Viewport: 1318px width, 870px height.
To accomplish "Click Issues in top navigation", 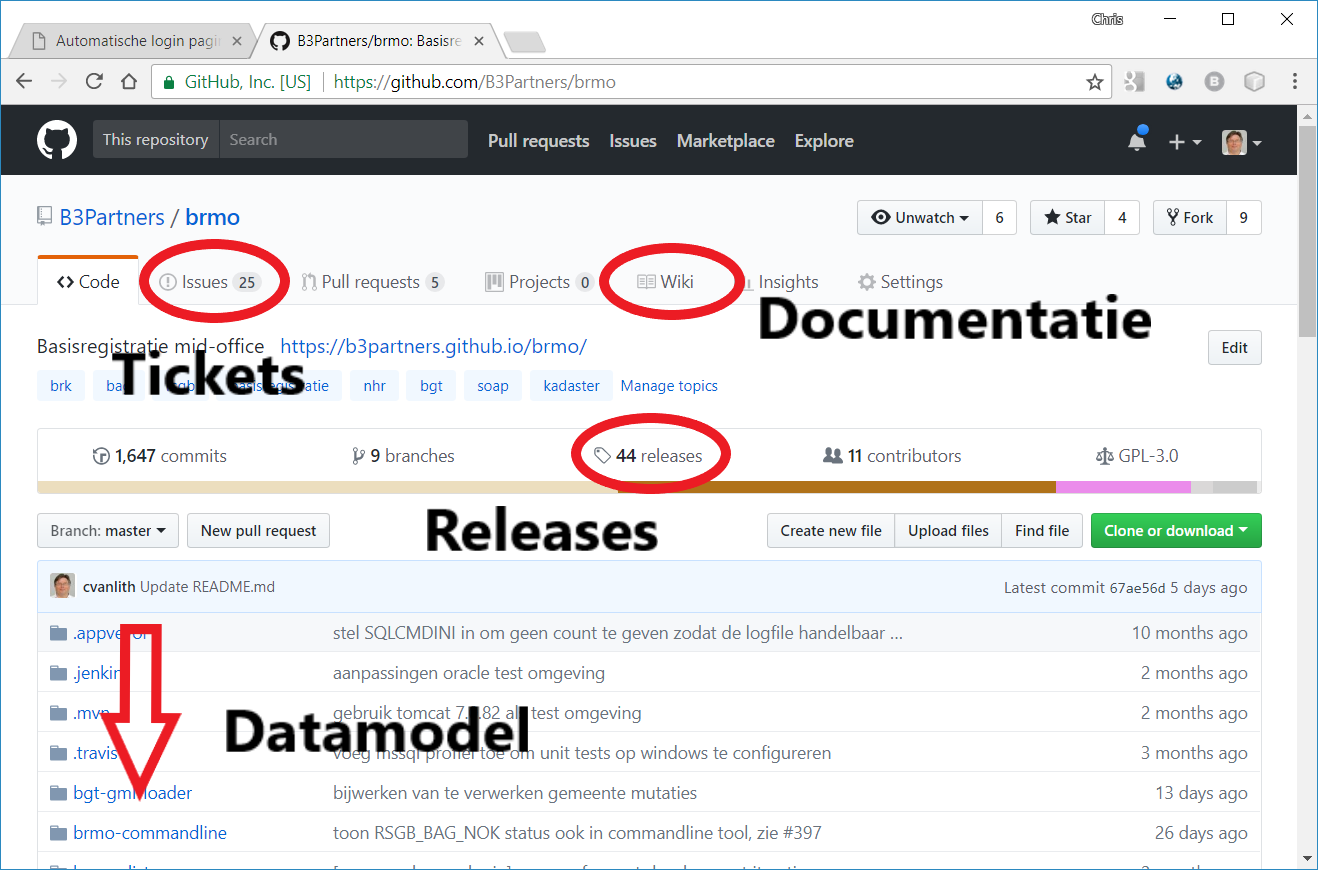I will (633, 141).
